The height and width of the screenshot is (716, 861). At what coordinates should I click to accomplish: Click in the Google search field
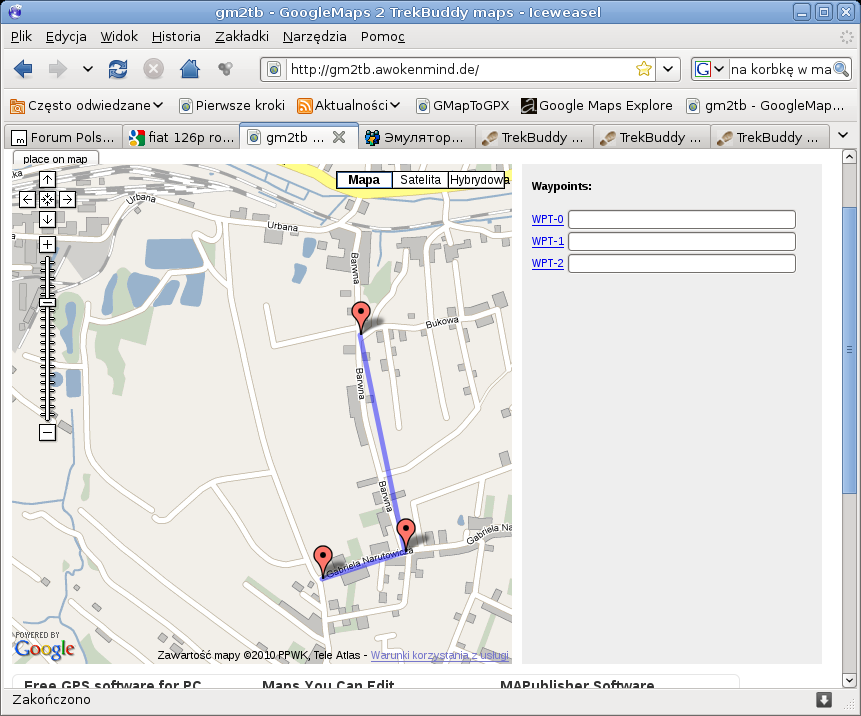click(x=781, y=69)
